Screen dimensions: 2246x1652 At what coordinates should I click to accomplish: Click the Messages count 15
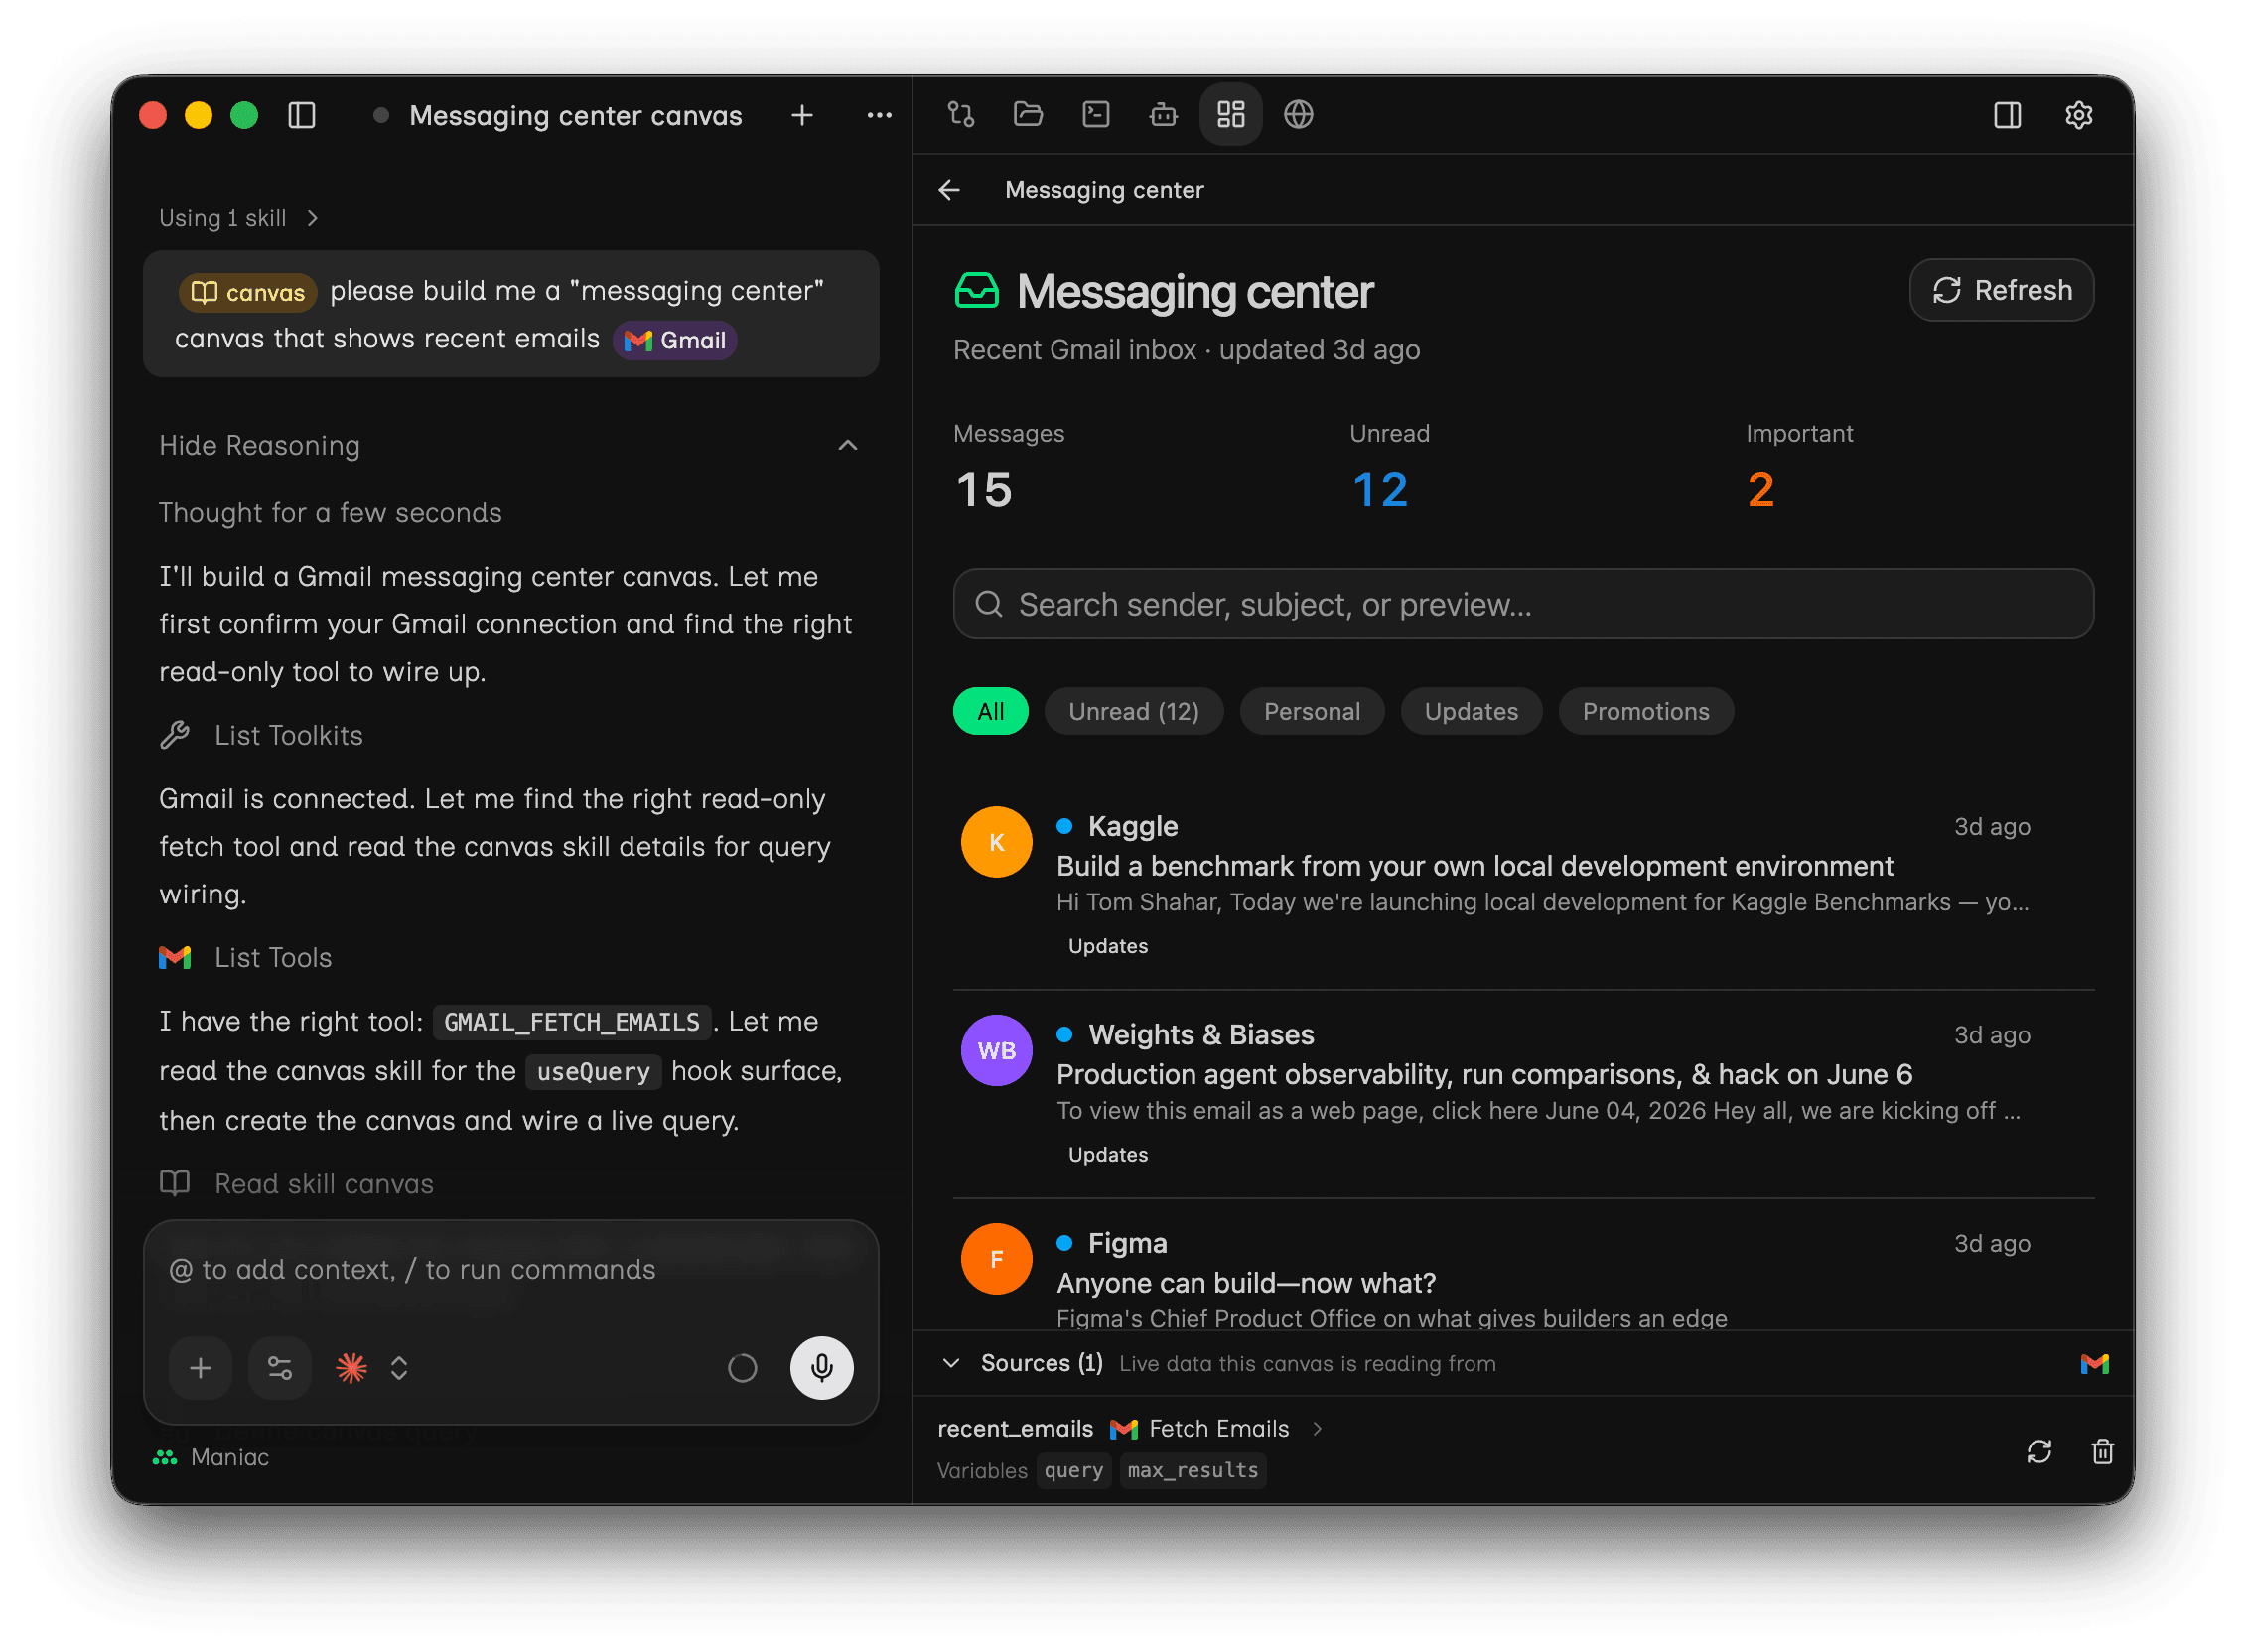point(984,489)
